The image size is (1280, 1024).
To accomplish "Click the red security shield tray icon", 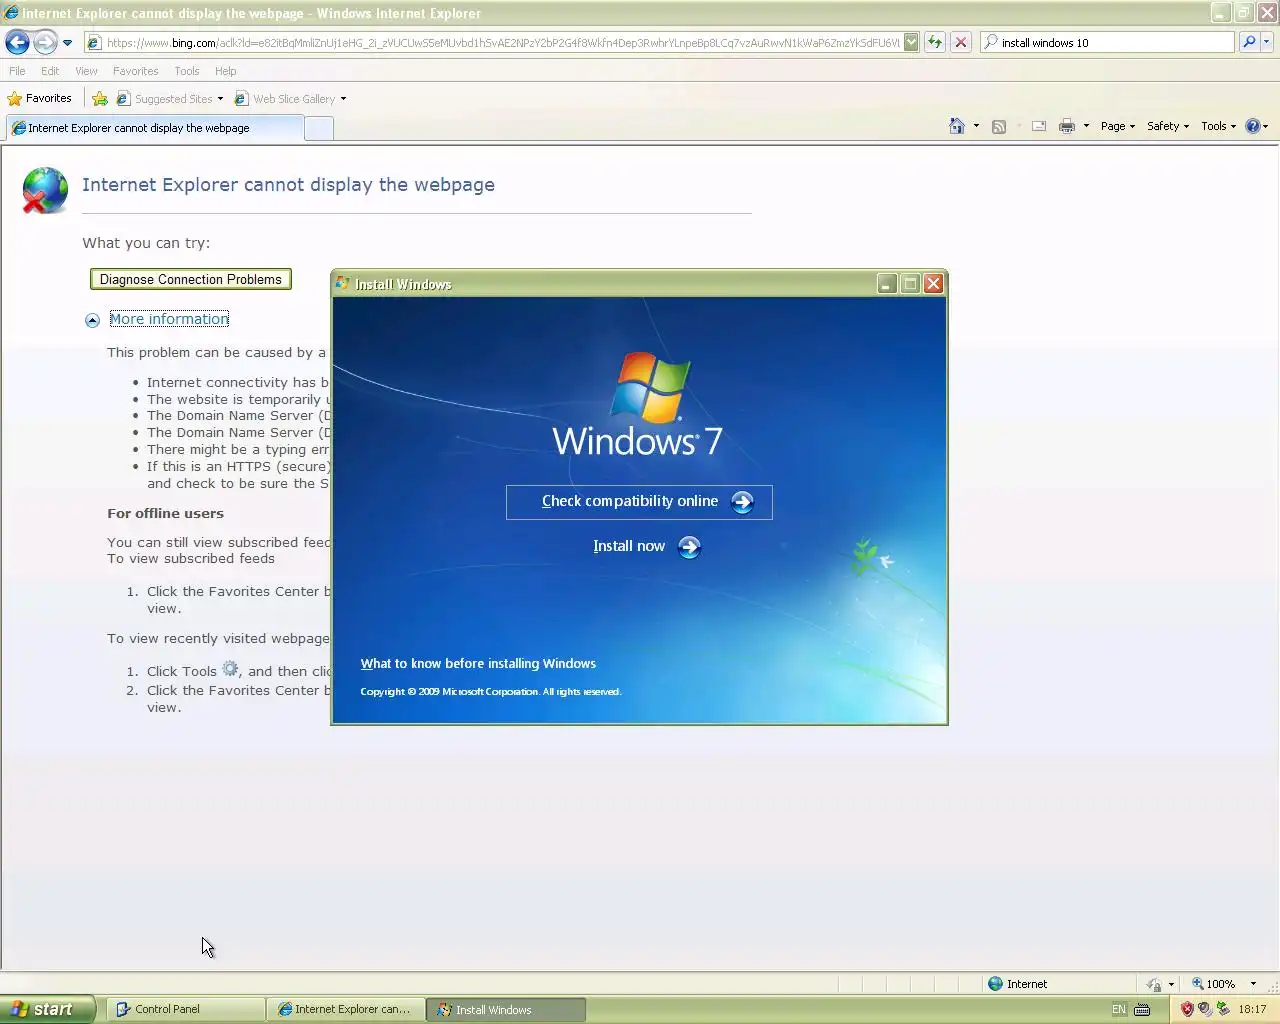I will [x=1187, y=1009].
